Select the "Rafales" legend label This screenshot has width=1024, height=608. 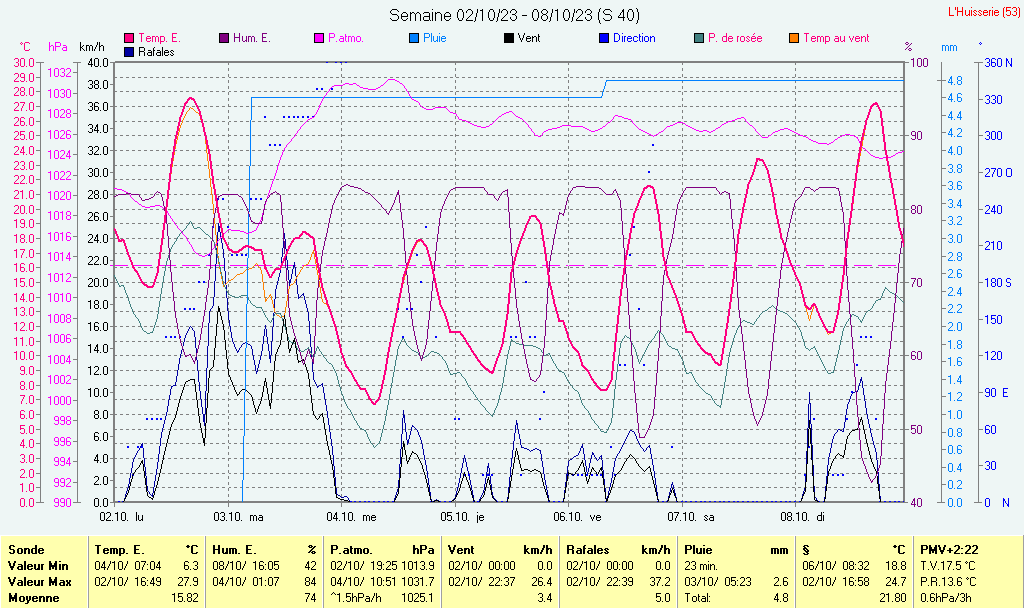(156, 52)
